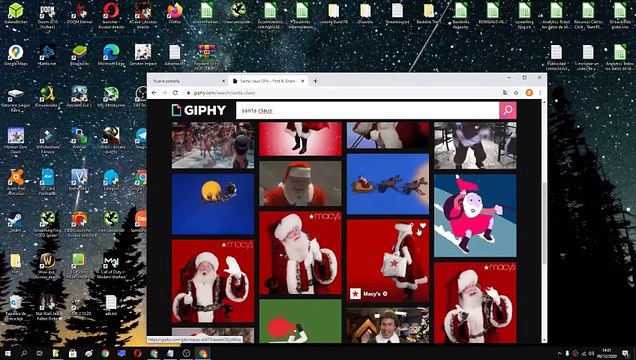Viewport: 636px width, 360px height.
Task: Bookmark this page with the star icon
Action: [x=516, y=93]
